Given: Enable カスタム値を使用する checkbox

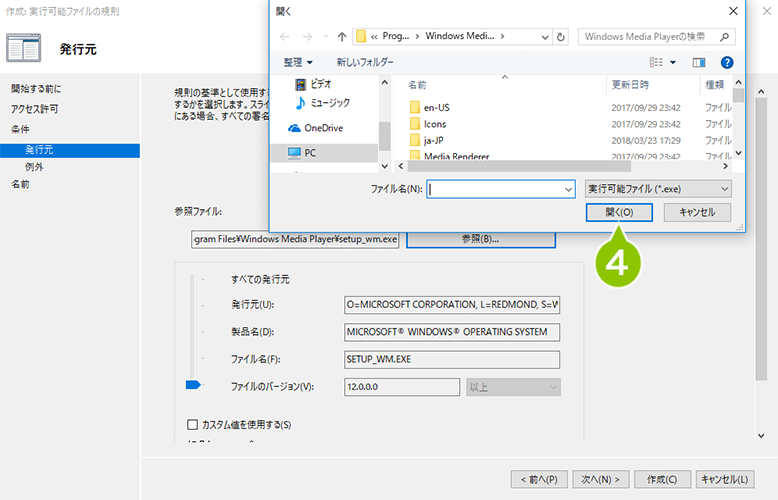Looking at the screenshot, I should pyautogui.click(x=193, y=425).
